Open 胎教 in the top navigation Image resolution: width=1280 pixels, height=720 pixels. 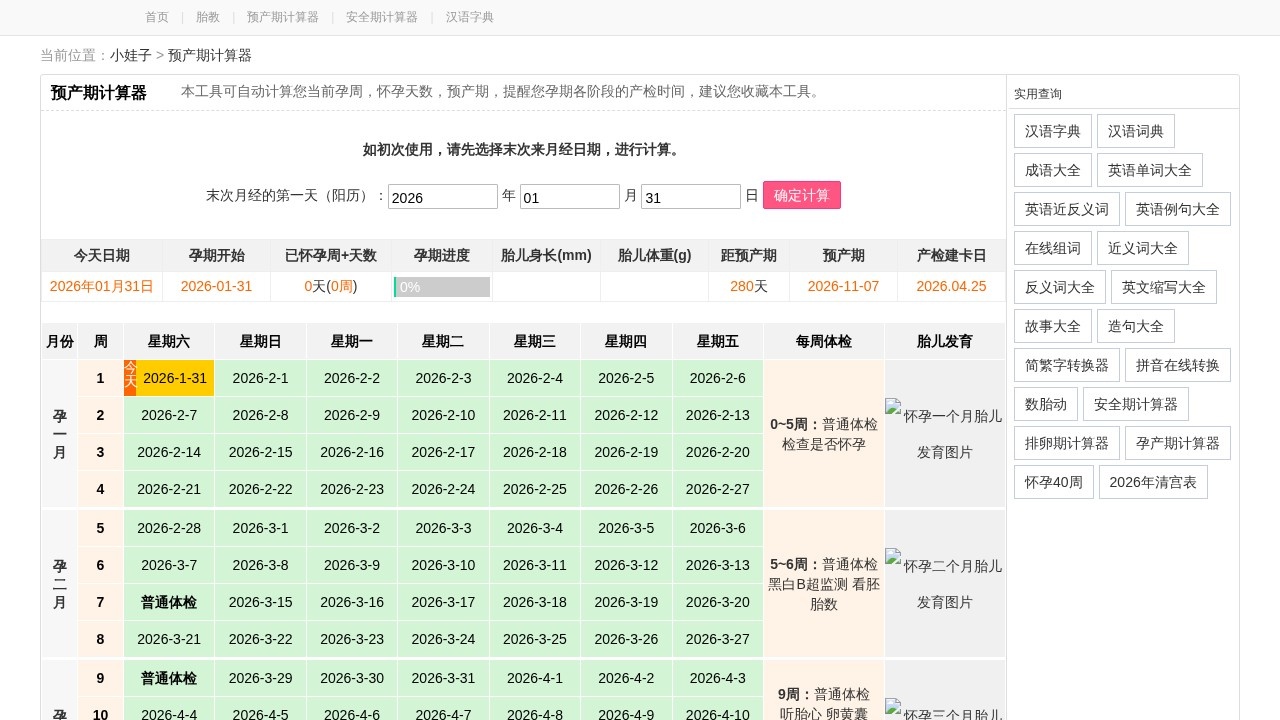pyautogui.click(x=208, y=17)
